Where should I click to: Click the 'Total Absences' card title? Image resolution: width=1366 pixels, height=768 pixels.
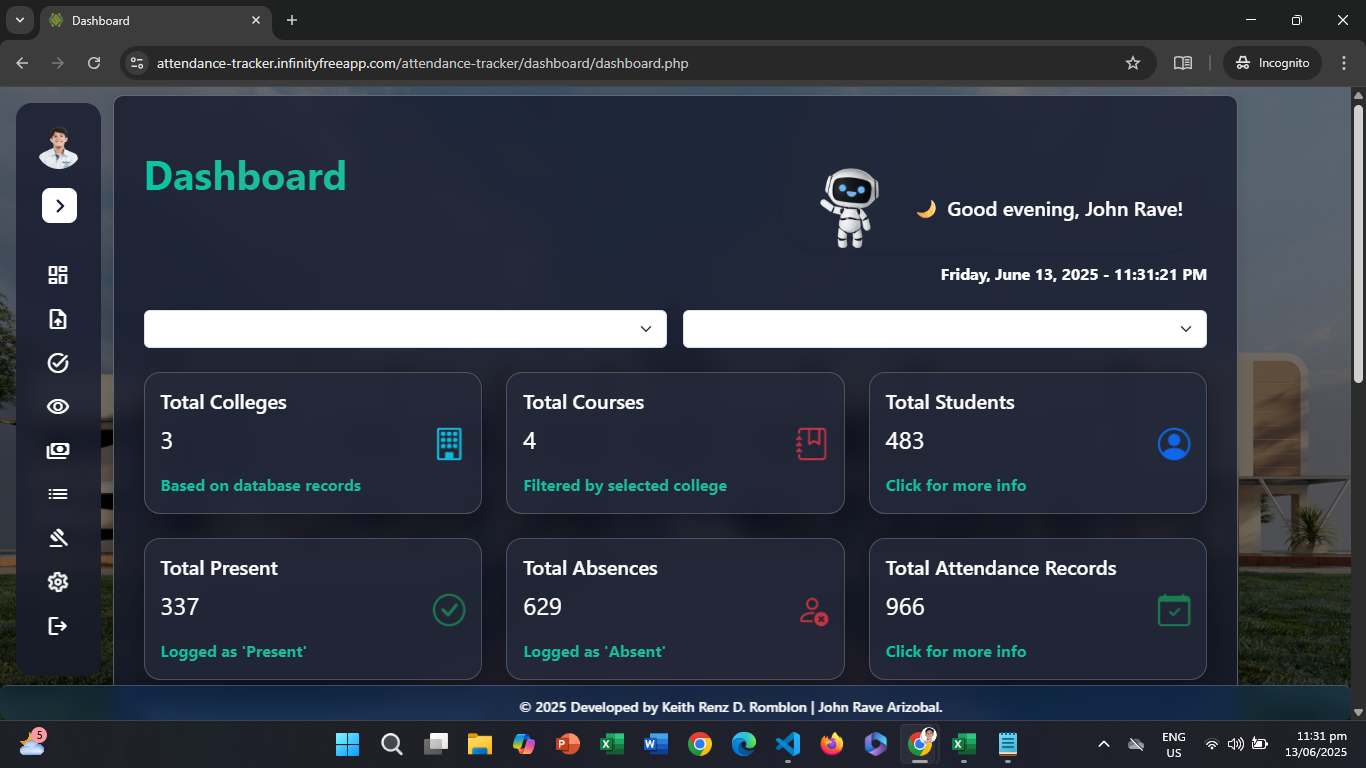click(x=591, y=568)
